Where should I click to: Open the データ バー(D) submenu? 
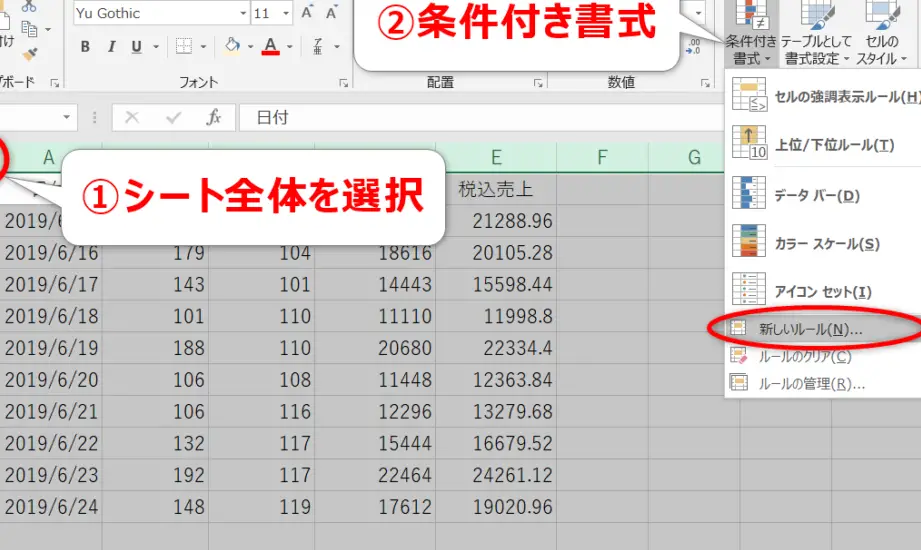click(816, 196)
